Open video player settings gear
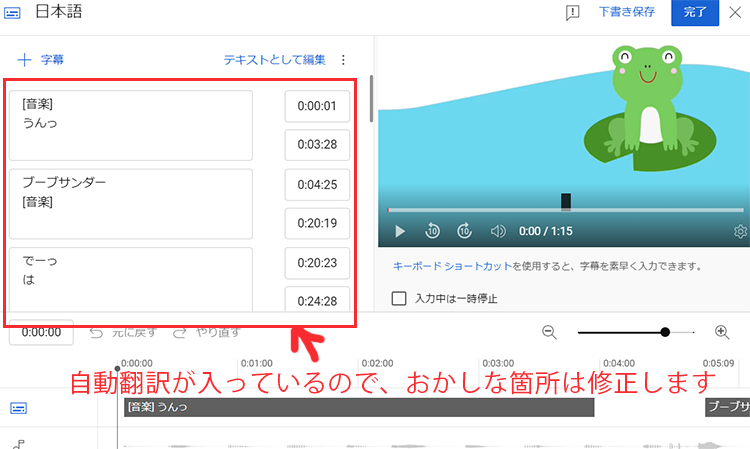The image size is (750, 449). (x=740, y=231)
